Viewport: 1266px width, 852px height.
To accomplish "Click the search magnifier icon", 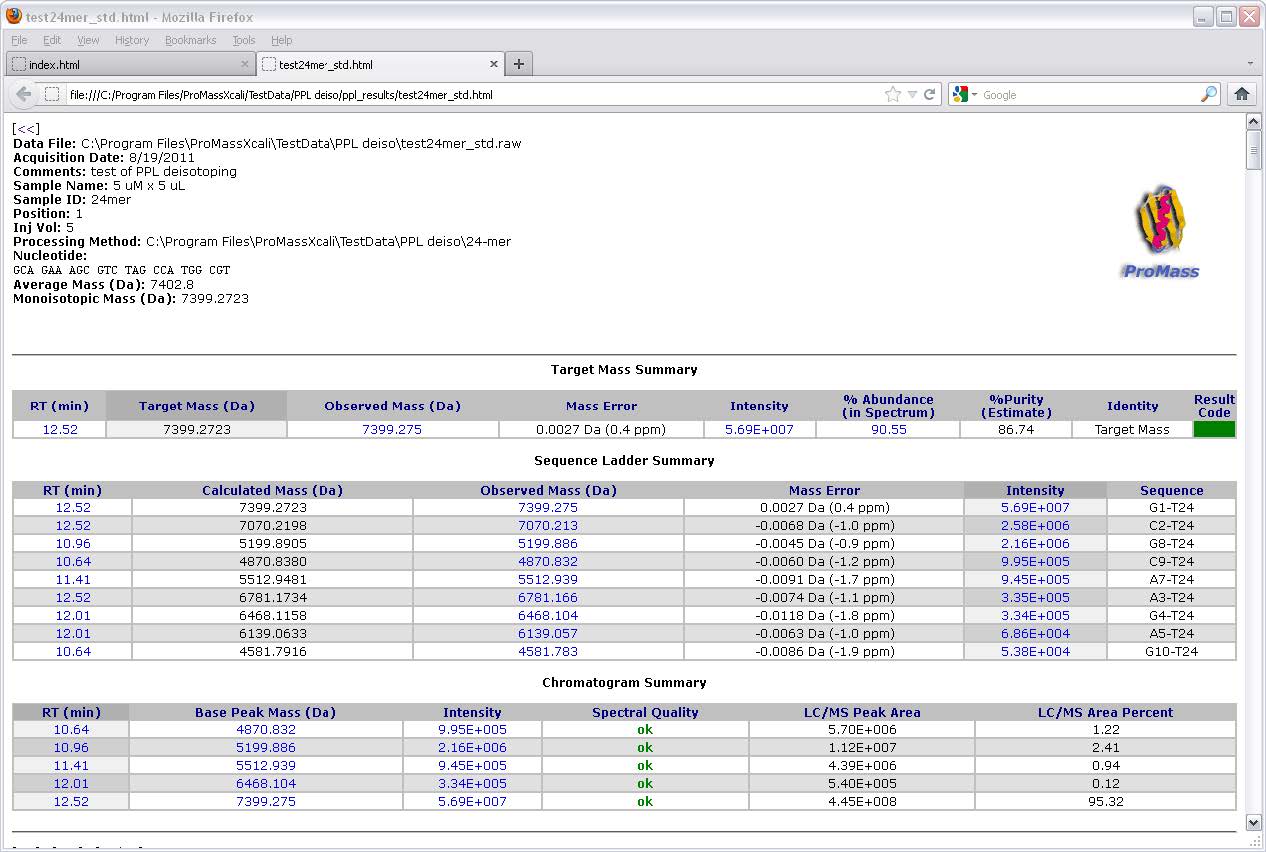I will [x=1209, y=94].
